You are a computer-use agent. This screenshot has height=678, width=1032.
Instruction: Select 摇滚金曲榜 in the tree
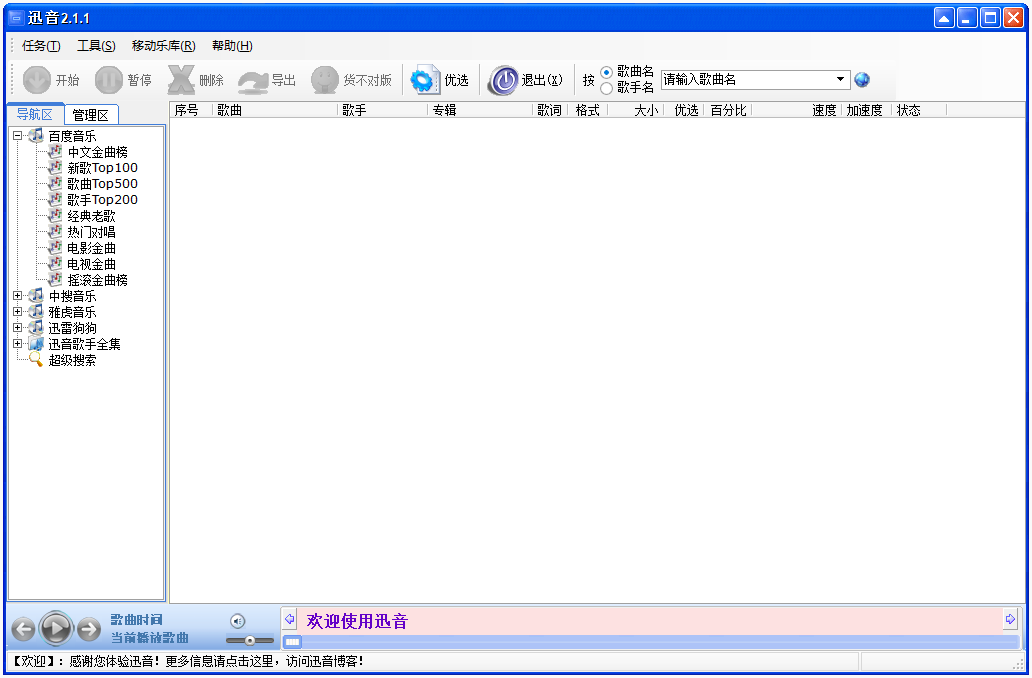point(97,280)
